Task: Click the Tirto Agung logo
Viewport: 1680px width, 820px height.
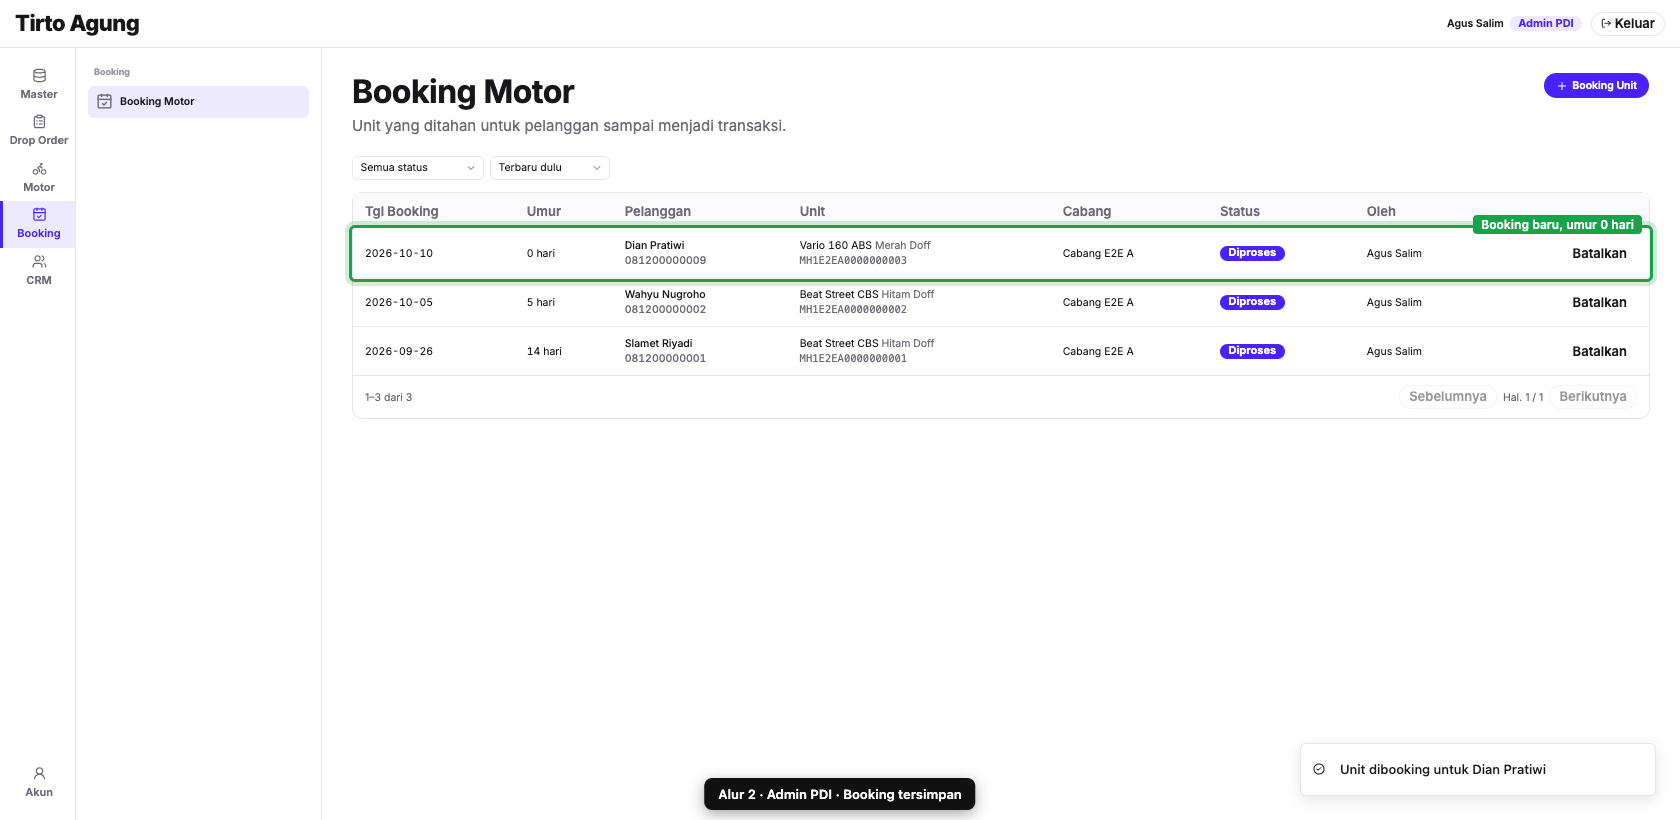Action: tap(77, 23)
